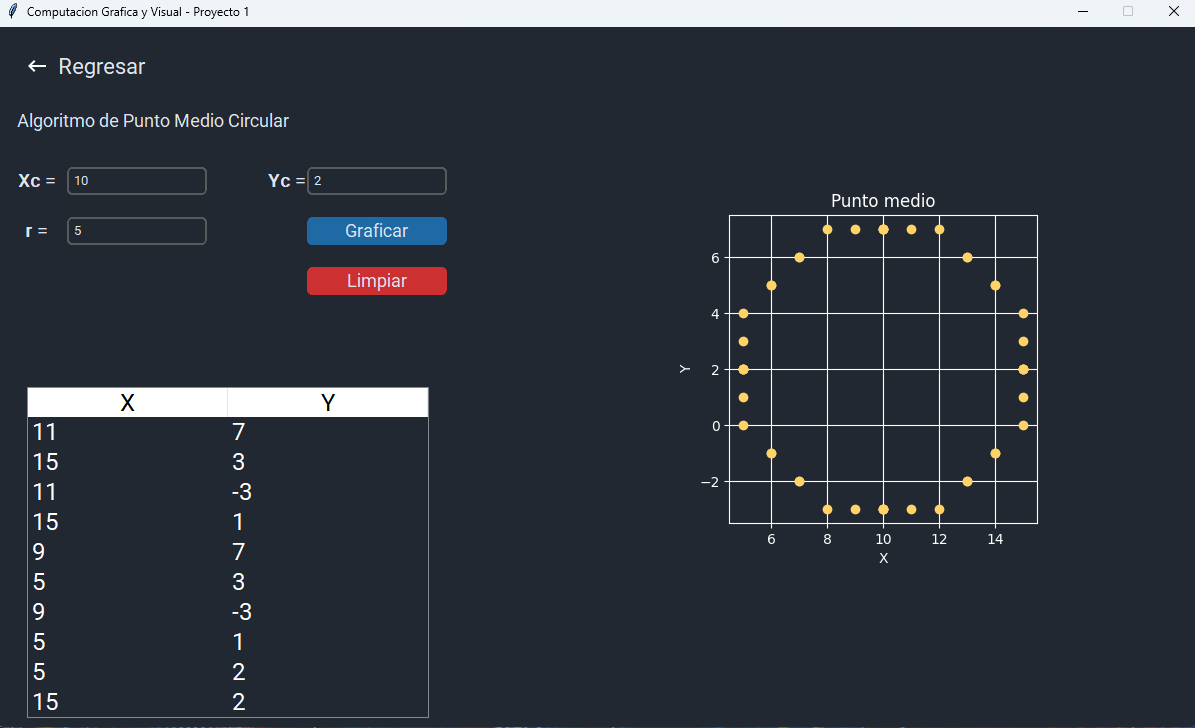
Task: Focus the r radius input field
Action: pos(136,231)
